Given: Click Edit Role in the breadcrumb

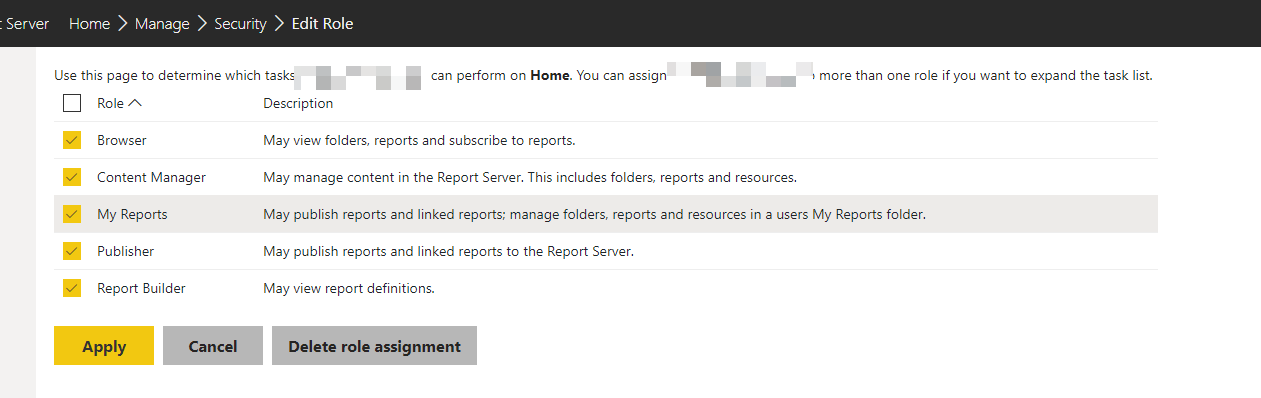Looking at the screenshot, I should pos(322,23).
